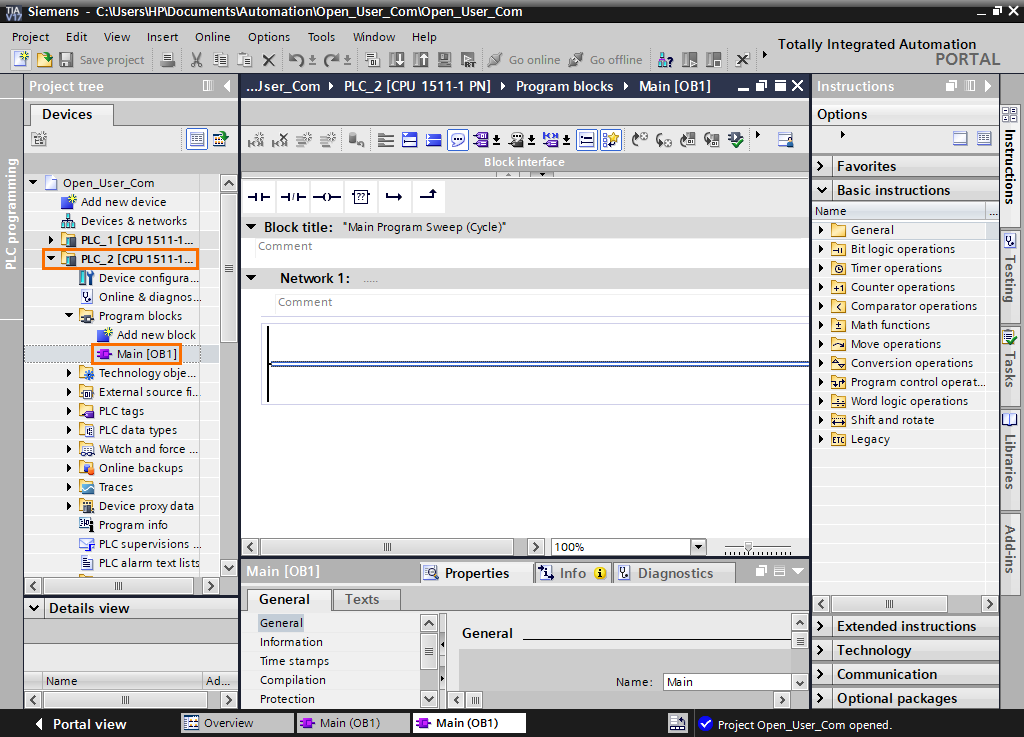Switch to Portal view
1024x737 pixels.
[x=81, y=723]
